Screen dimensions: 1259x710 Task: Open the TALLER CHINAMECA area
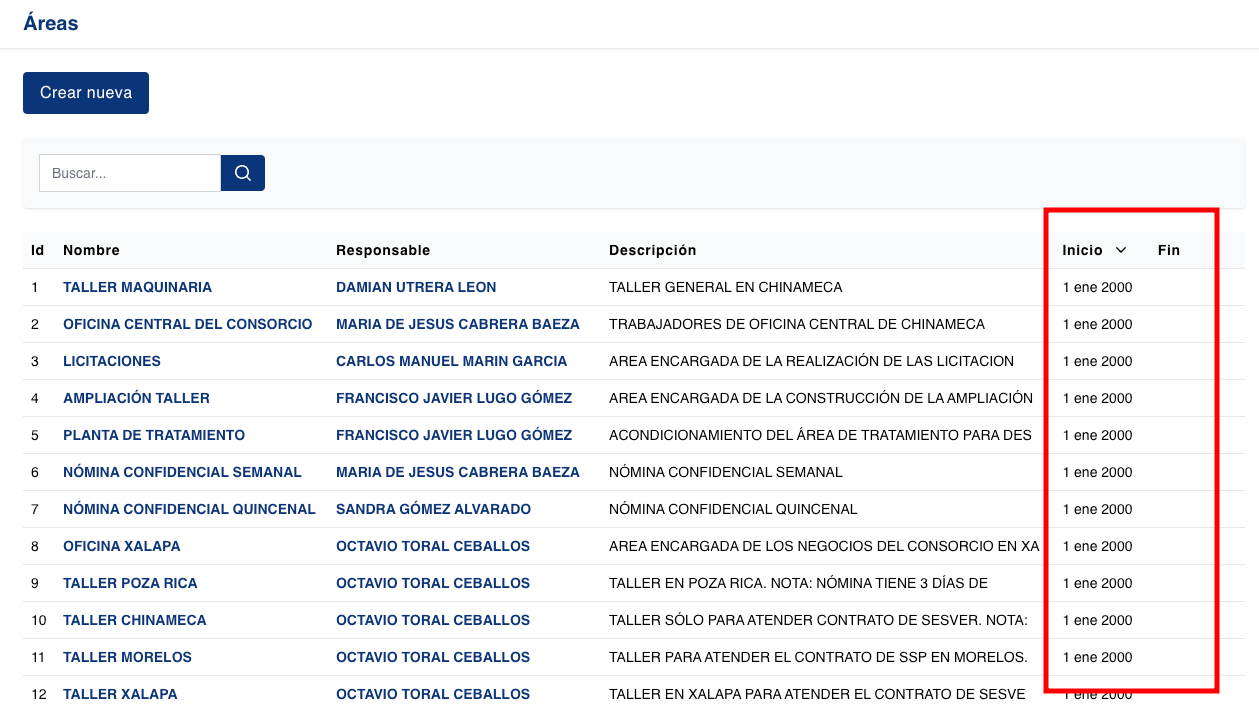pyautogui.click(x=134, y=620)
